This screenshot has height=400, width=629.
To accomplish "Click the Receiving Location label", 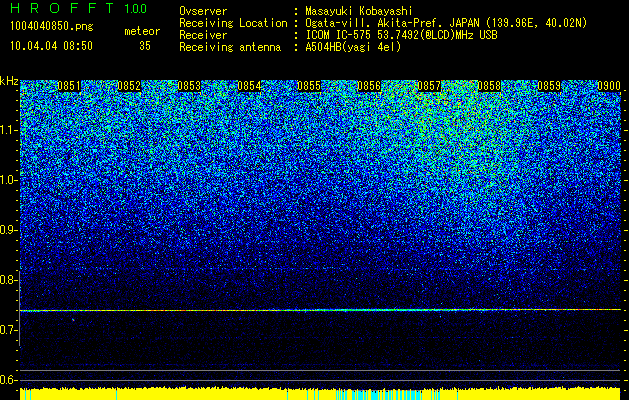I will tap(233, 23).
